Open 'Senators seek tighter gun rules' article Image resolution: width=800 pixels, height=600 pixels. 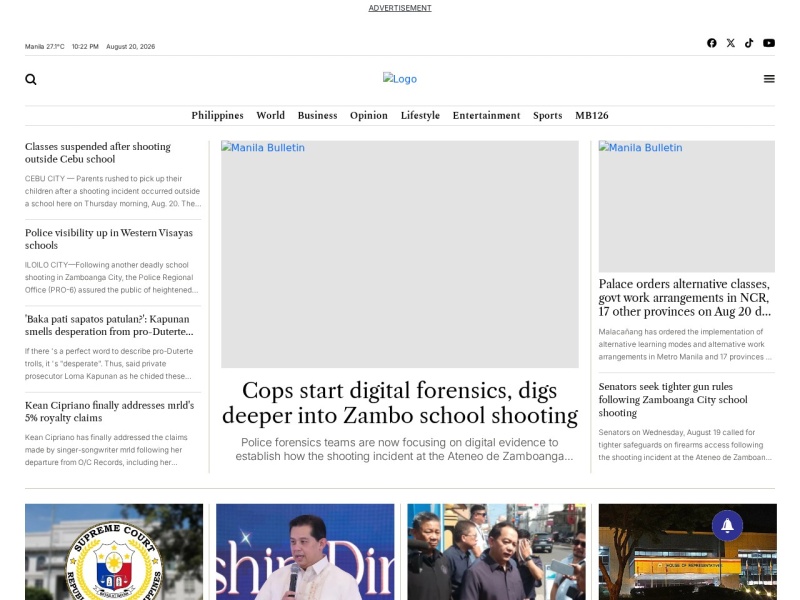click(x=673, y=399)
